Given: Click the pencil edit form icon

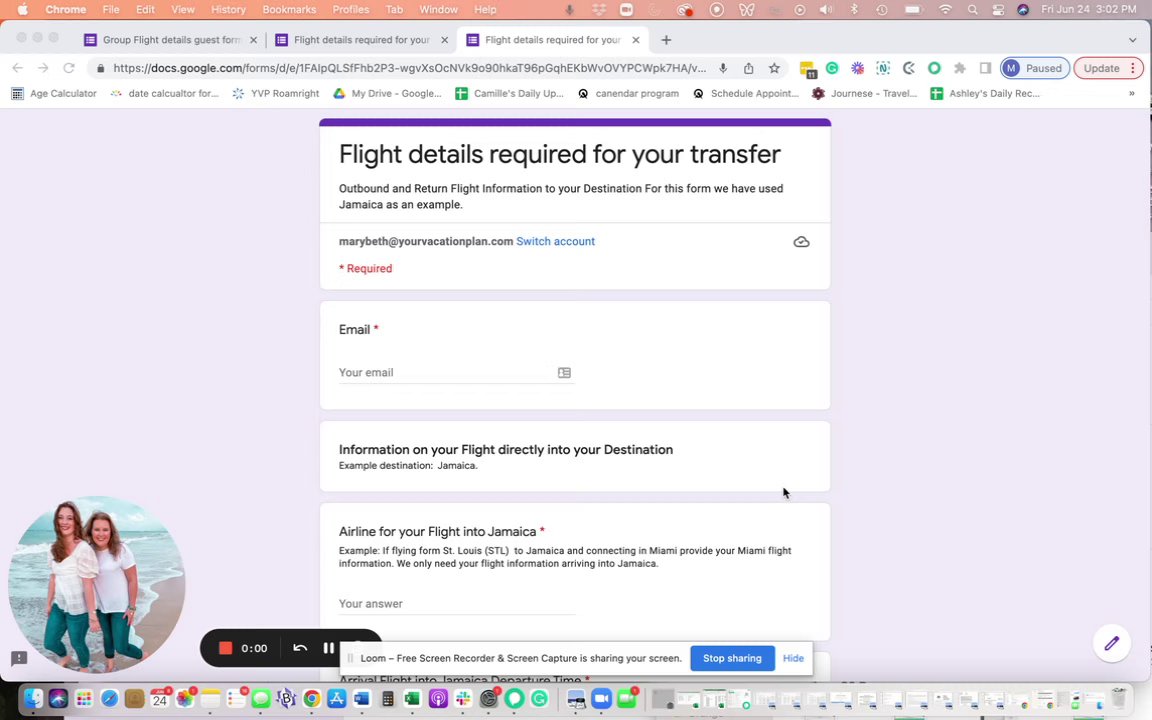Looking at the screenshot, I should pos(1112,644).
